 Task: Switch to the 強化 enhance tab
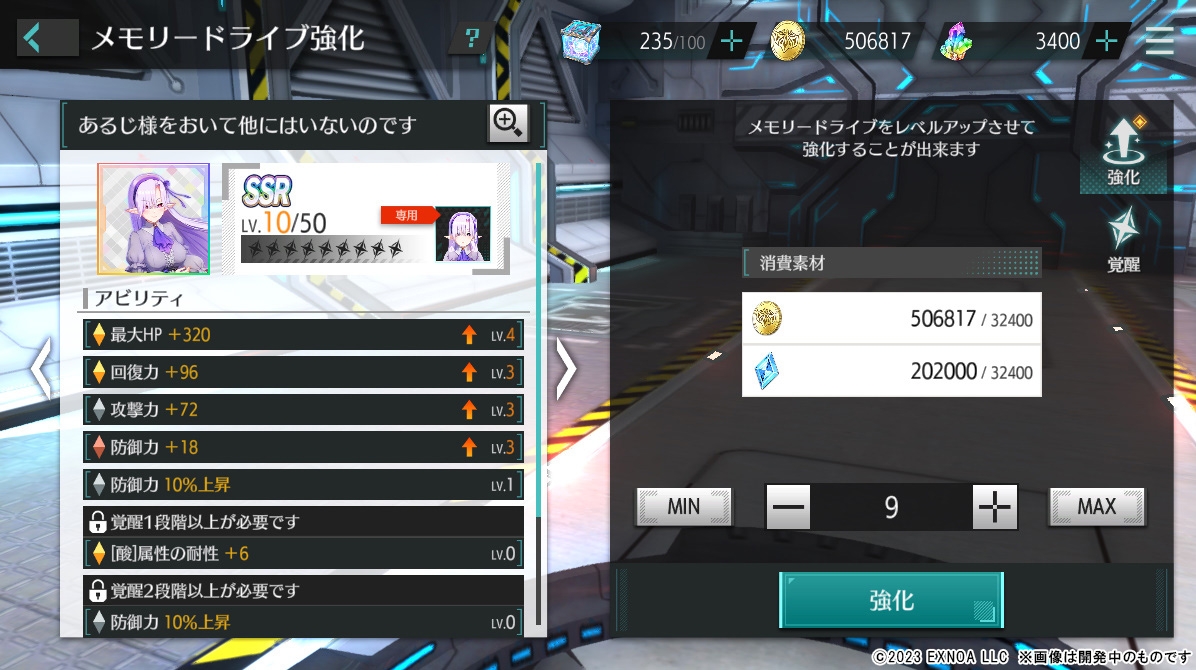pyautogui.click(x=1123, y=153)
